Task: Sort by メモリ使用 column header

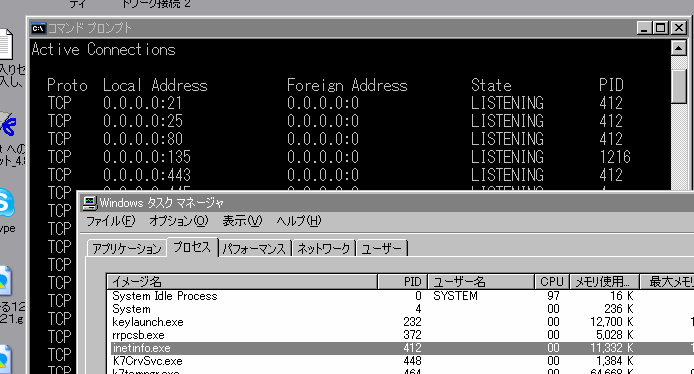Action: pos(605,281)
